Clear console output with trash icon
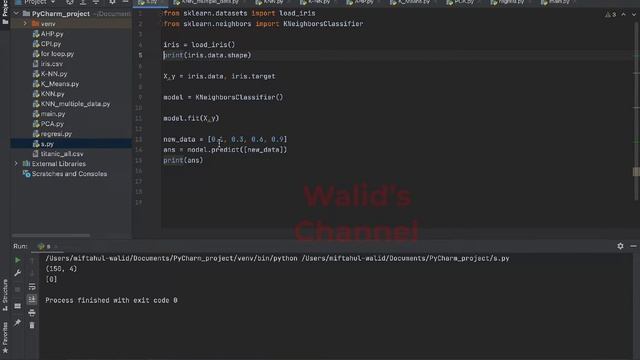Image resolution: width=640 pixels, height=360 pixels. click(x=32, y=325)
